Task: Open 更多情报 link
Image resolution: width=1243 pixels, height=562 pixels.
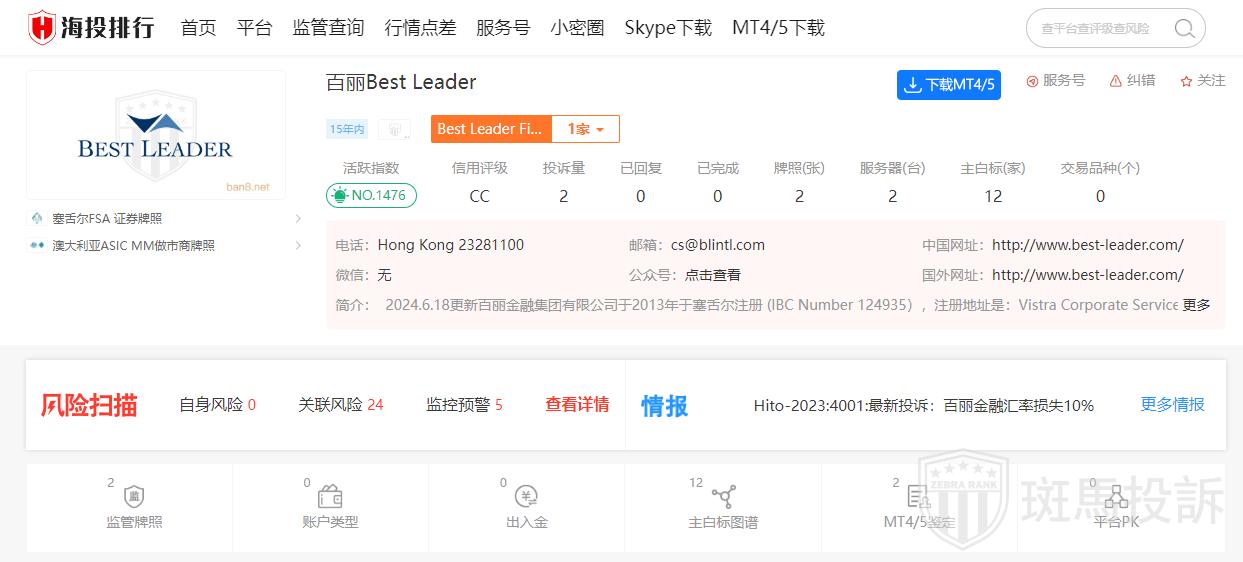Action: coord(1172,405)
